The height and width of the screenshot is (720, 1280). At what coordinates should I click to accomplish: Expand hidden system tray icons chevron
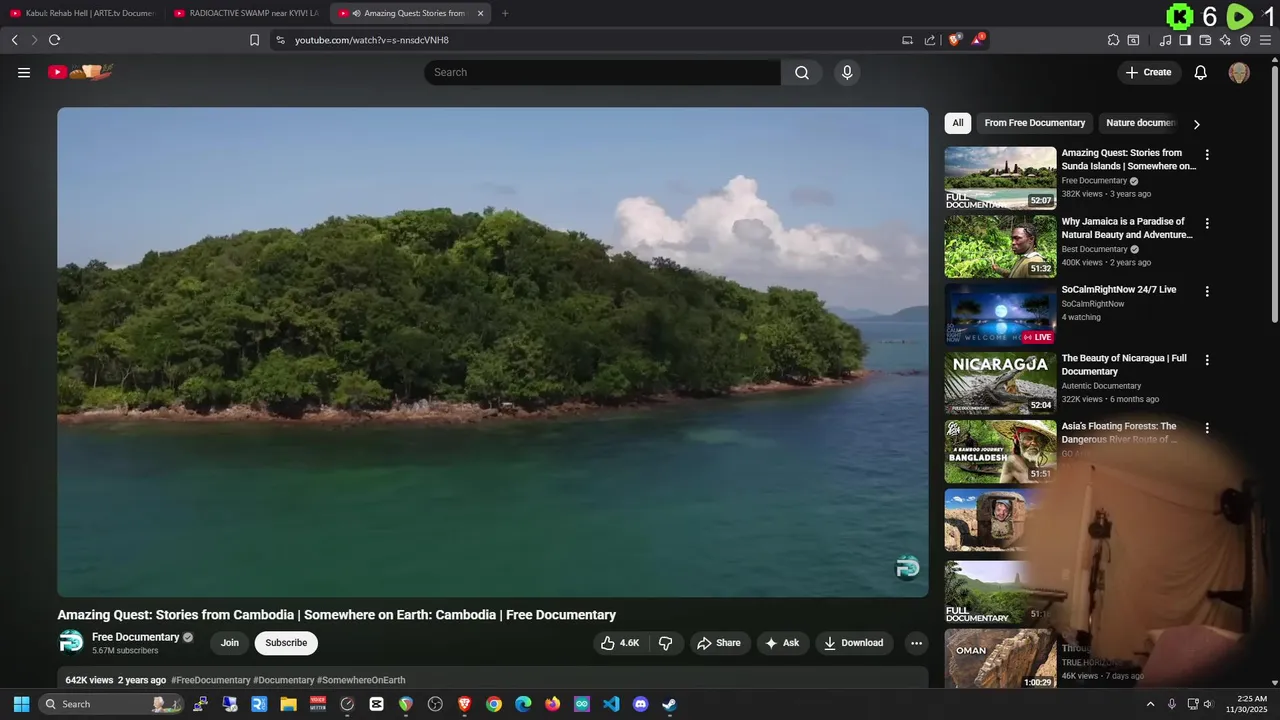(x=1150, y=704)
